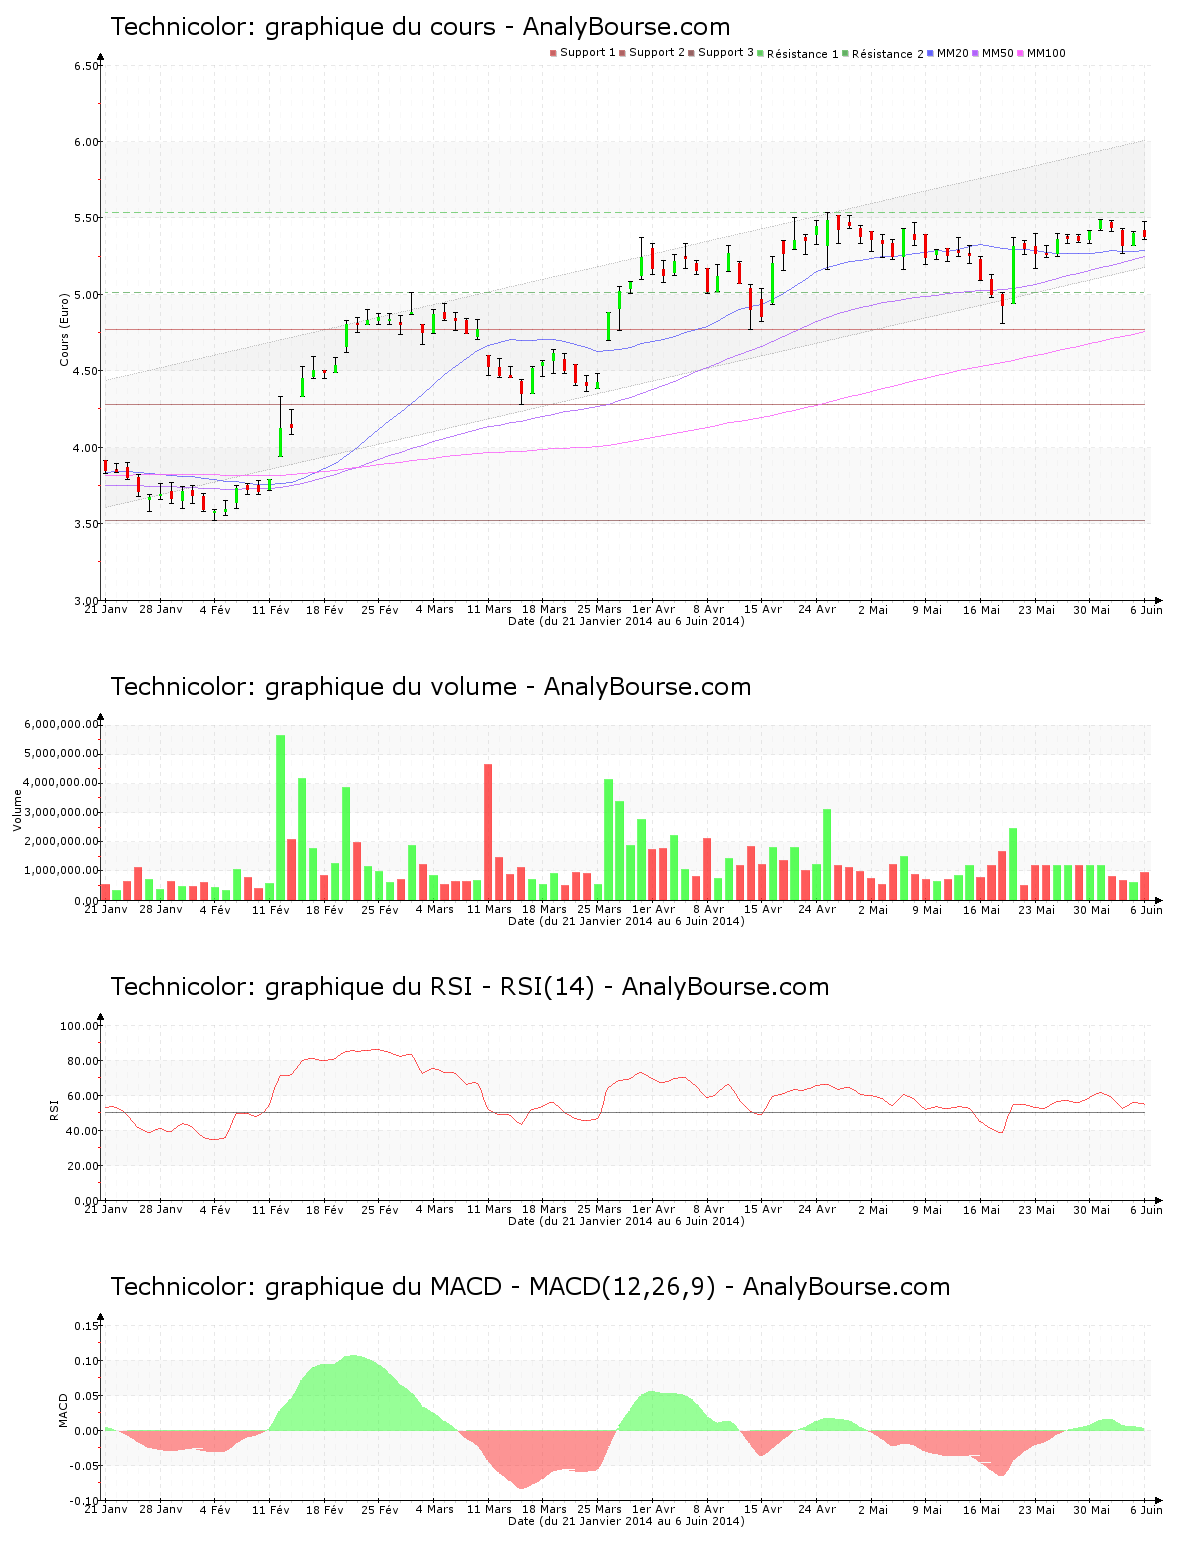
Task: Click the 'Volume' vertical axis label
Action: click(17, 810)
